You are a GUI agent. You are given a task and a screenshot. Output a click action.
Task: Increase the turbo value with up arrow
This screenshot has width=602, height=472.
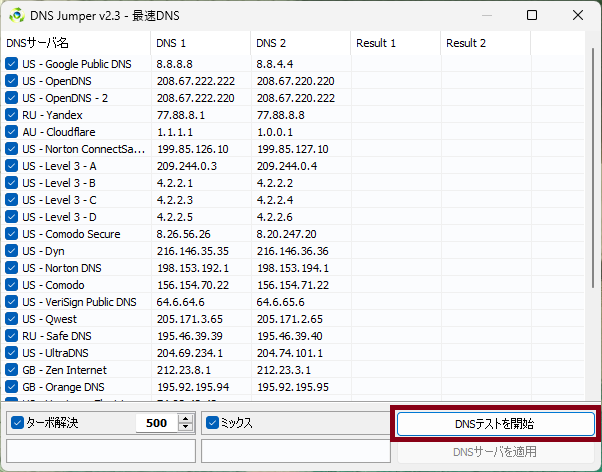pos(184,418)
